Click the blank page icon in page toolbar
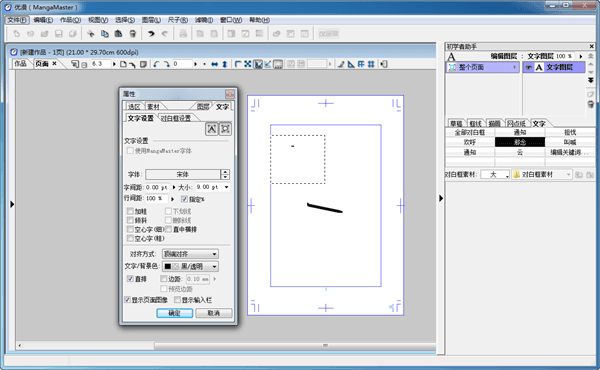 pos(123,64)
